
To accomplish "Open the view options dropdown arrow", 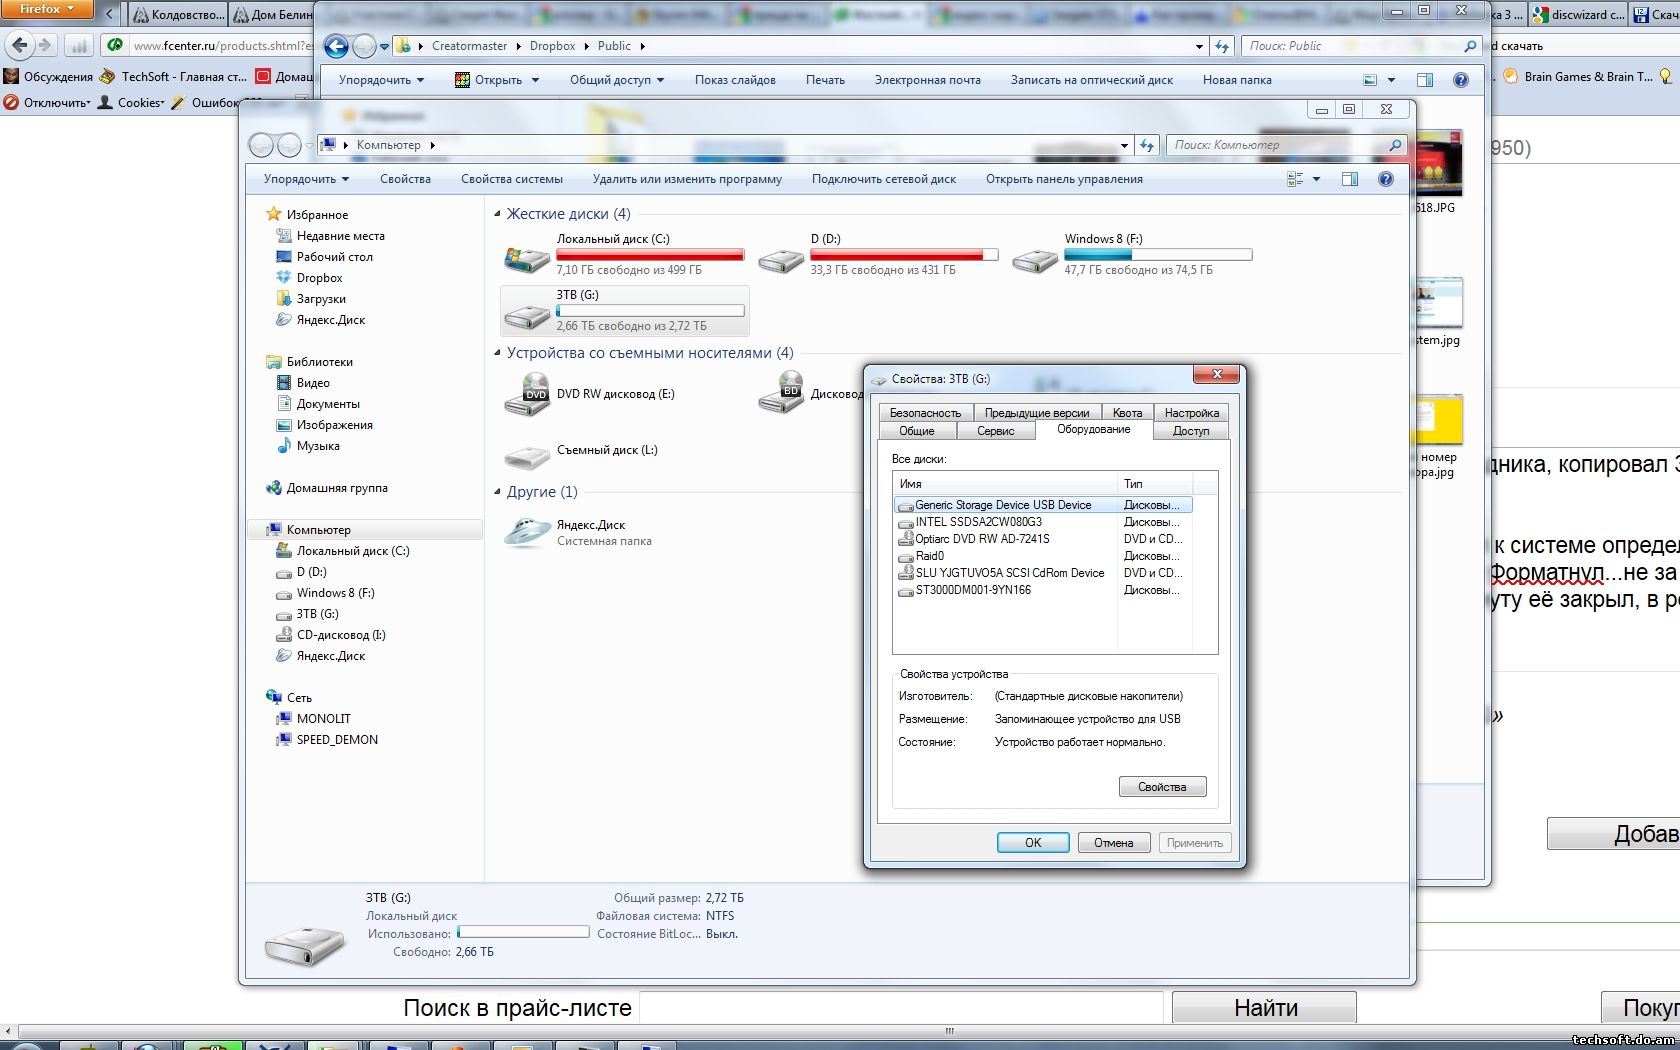I will pos(1316,179).
